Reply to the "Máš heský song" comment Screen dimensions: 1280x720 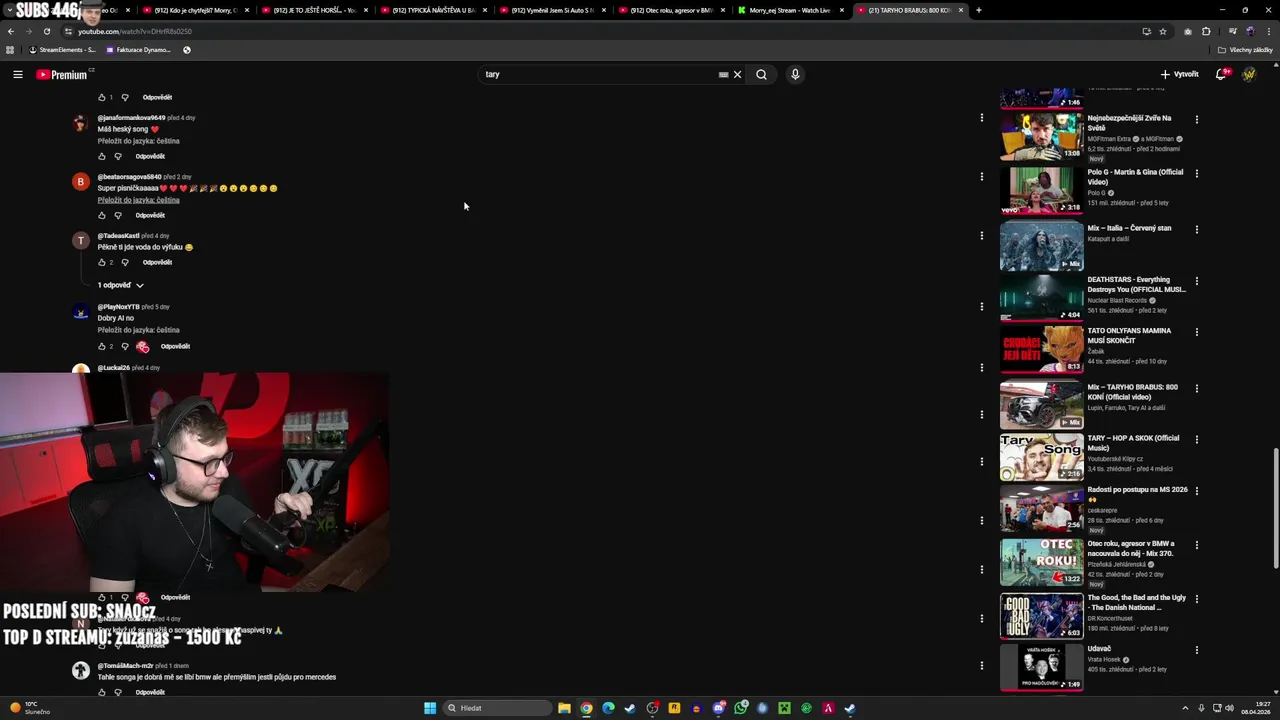tap(150, 156)
